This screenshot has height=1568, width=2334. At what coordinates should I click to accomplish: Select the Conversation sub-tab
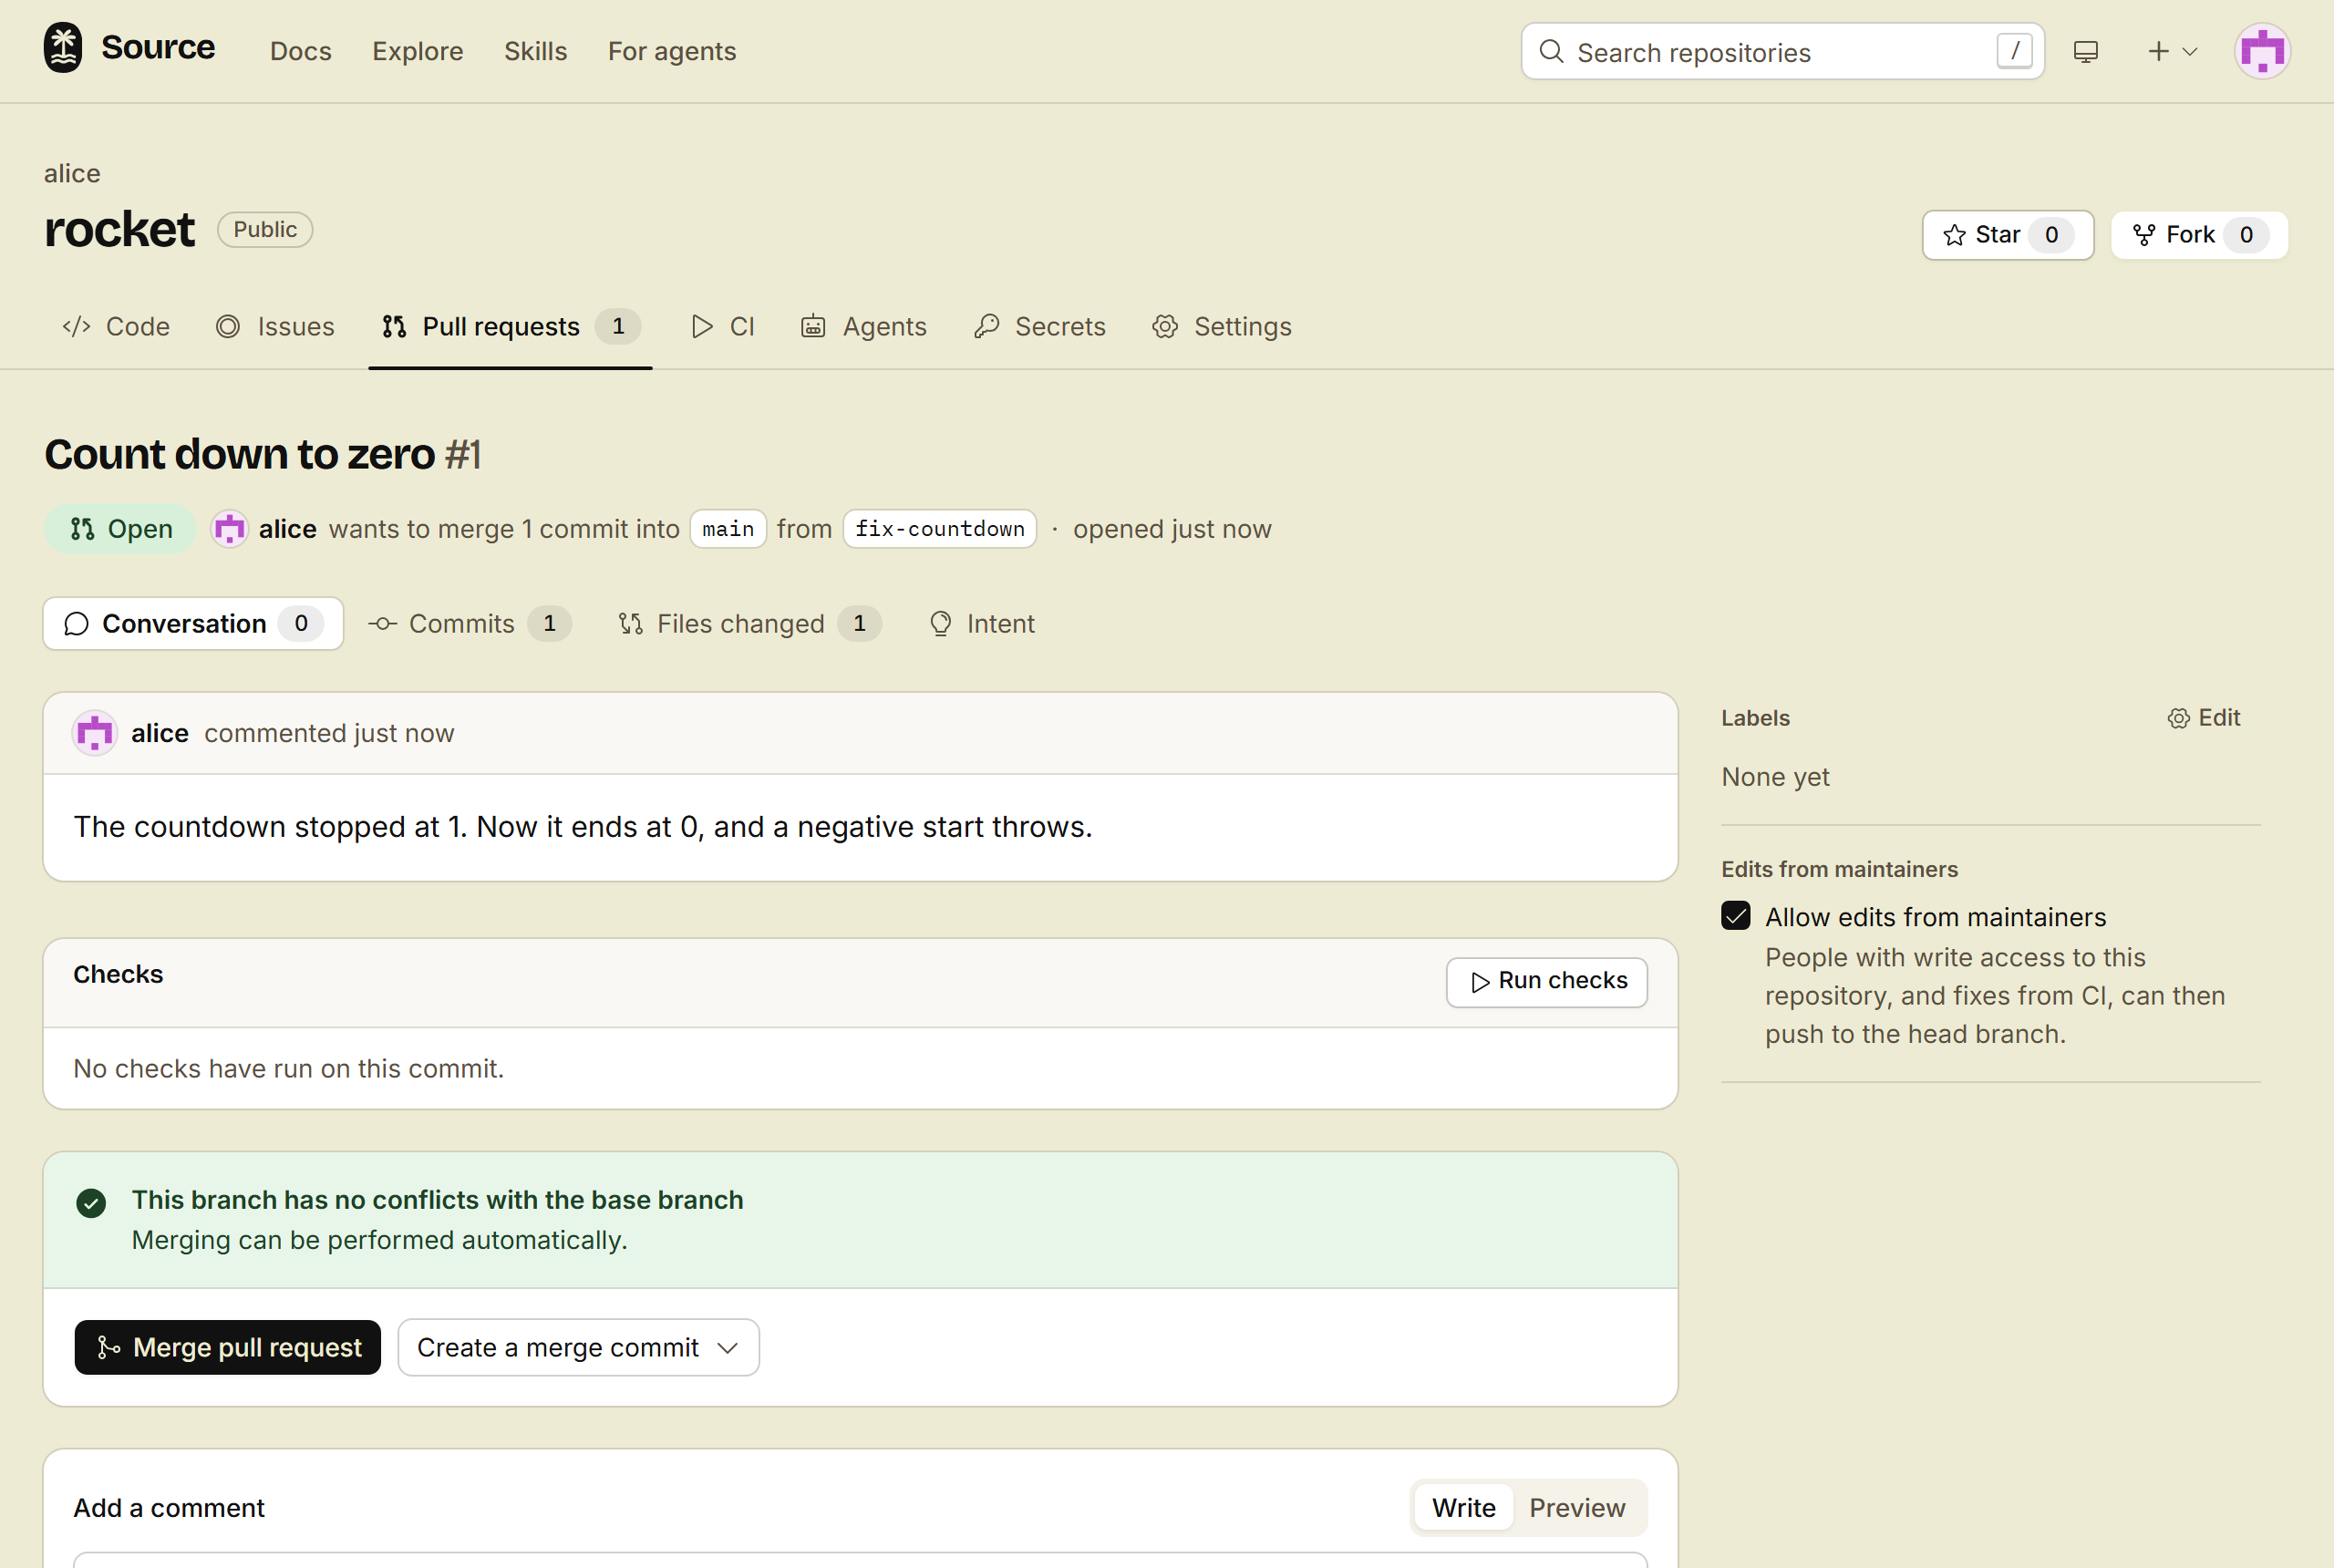193,623
